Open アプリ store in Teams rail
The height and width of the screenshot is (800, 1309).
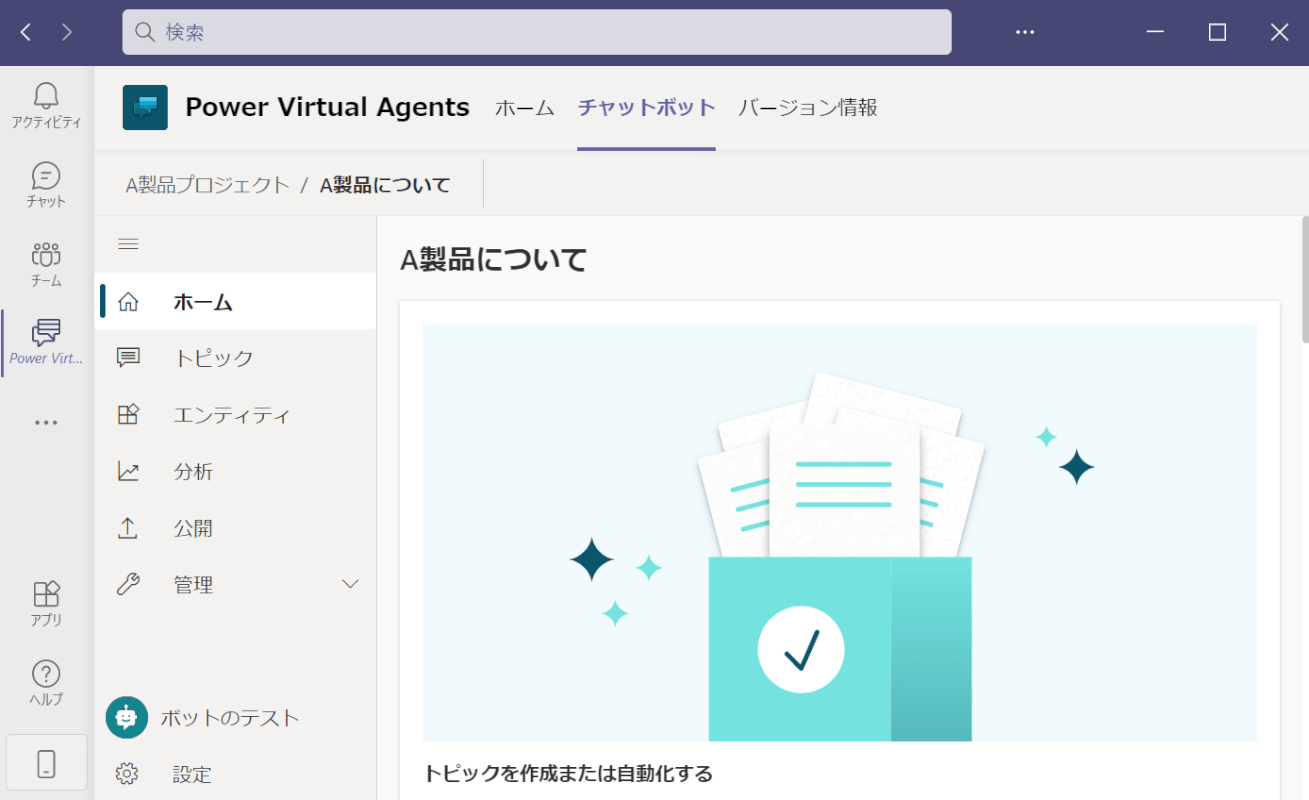point(46,603)
